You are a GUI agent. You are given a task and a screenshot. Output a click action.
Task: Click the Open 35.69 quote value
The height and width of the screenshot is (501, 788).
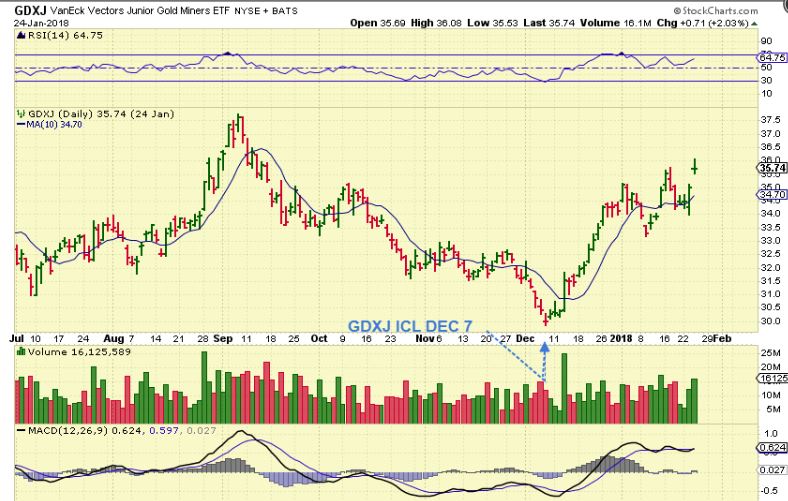[377, 23]
